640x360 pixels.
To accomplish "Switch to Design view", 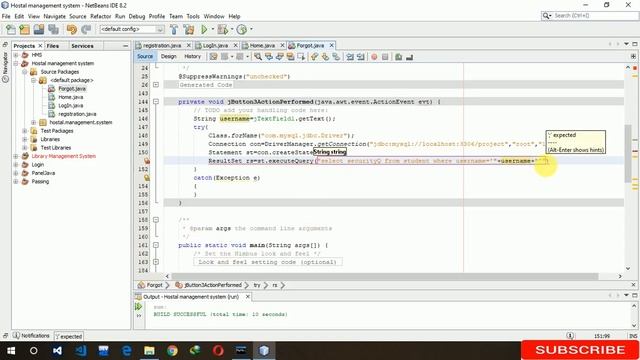I will (169, 57).
